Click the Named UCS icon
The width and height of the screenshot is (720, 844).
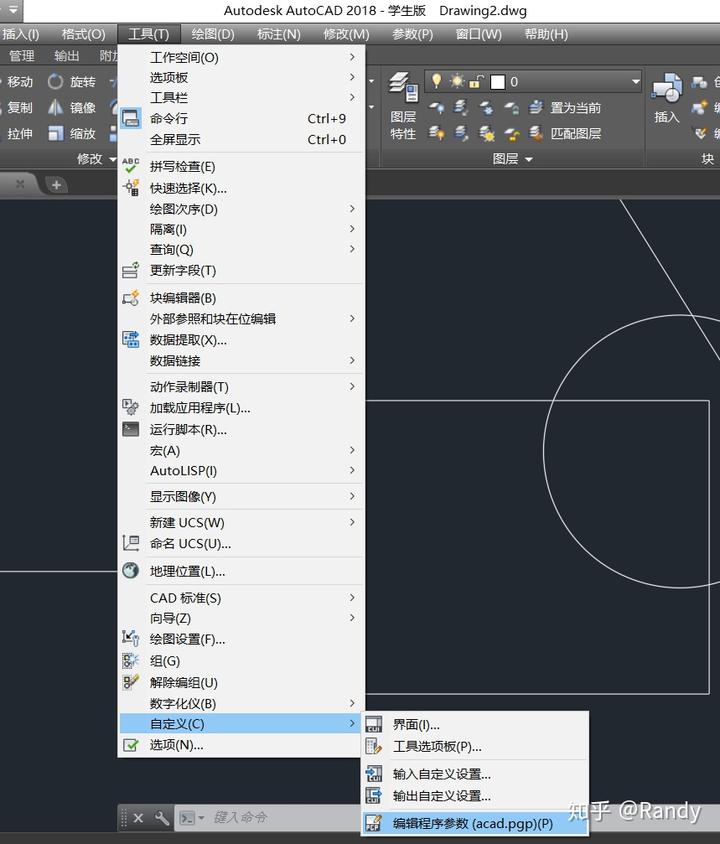(131, 543)
